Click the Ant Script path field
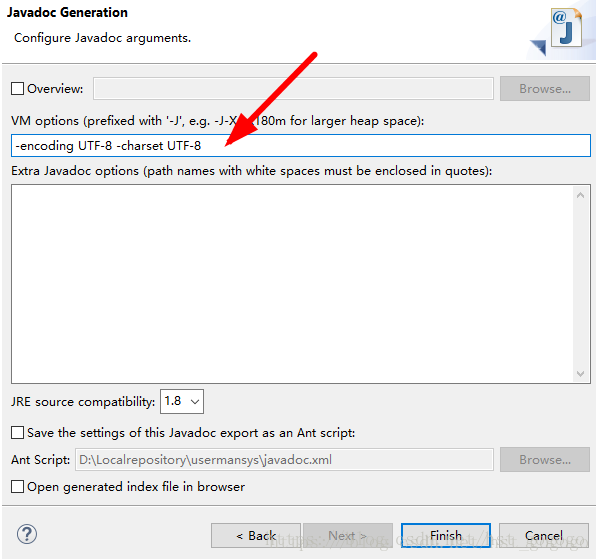 284,459
